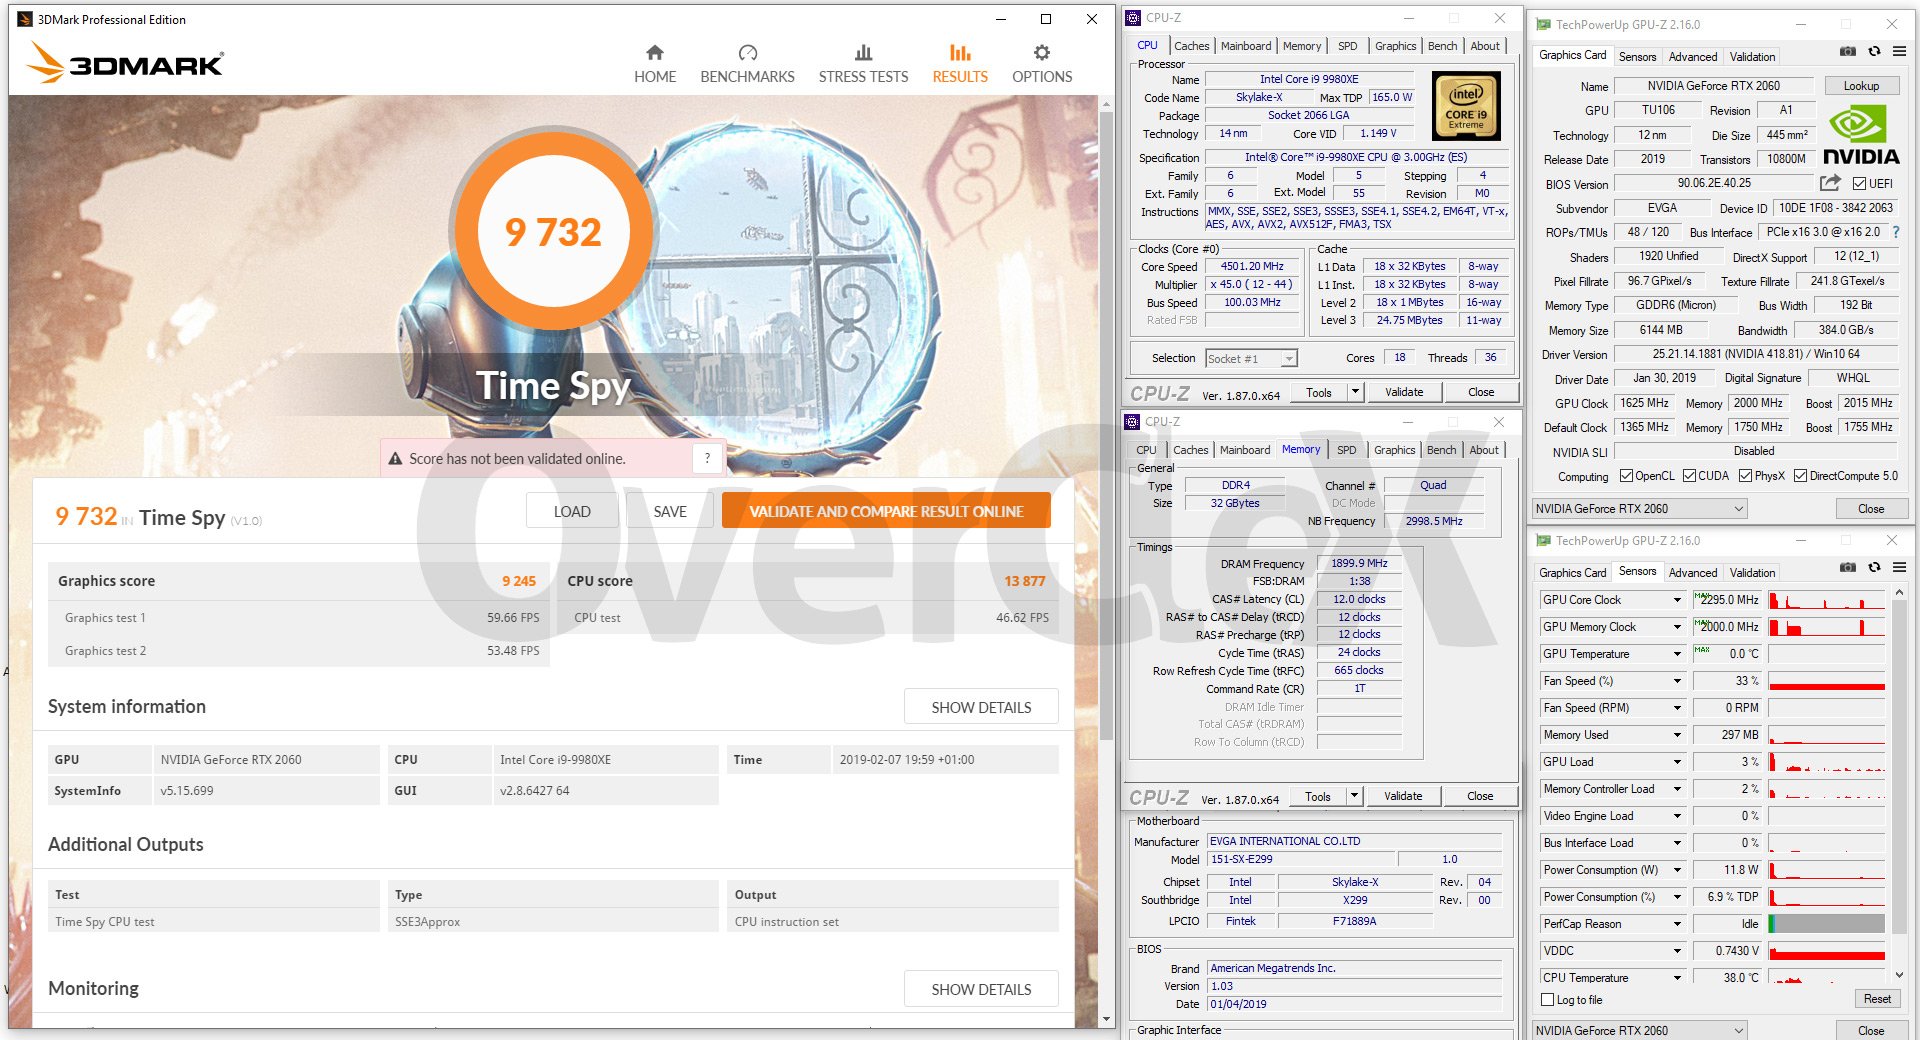Click the Bus Interface question mark in GPU-Z

tap(1895, 232)
